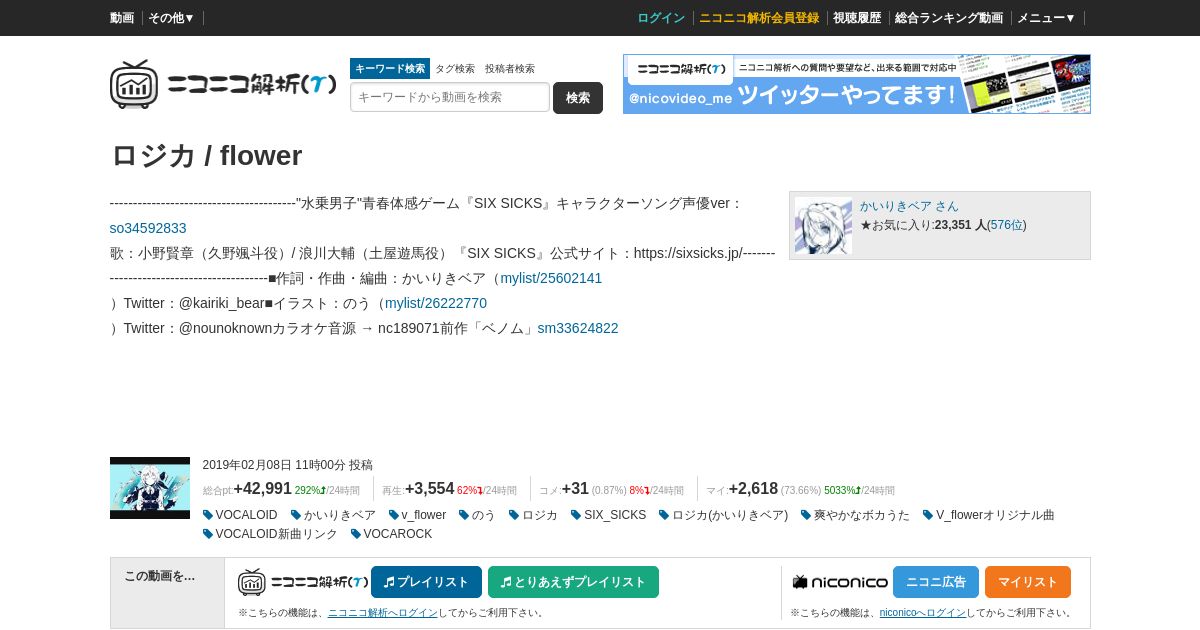The width and height of the screenshot is (1200, 630).
Task: Select the キーワード検索 tab
Action: click(x=390, y=69)
